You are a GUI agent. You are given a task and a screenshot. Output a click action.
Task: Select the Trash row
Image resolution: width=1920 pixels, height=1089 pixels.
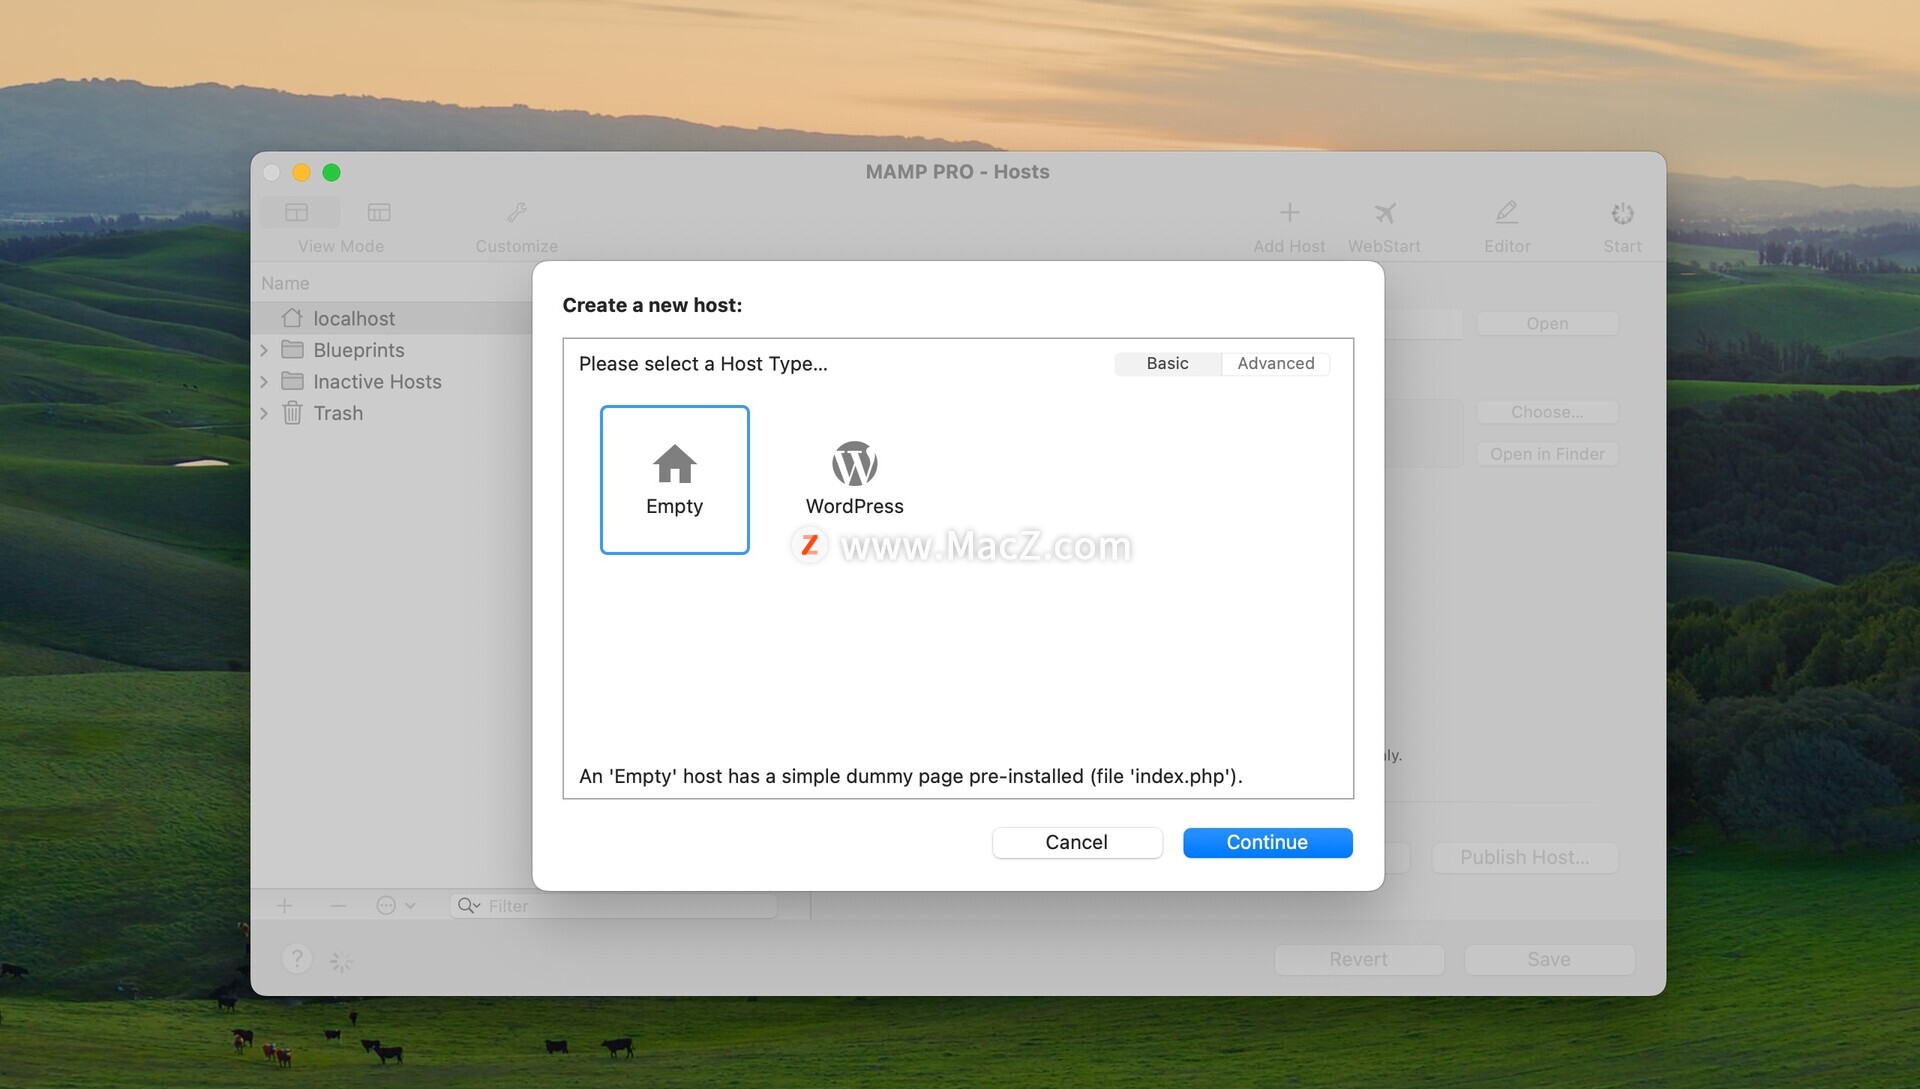coord(393,413)
